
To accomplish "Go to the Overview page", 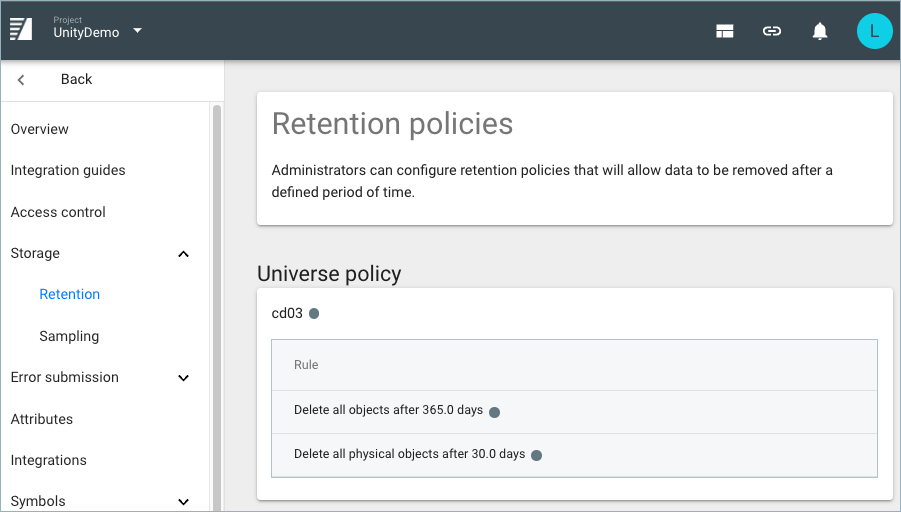I will tap(40, 130).
